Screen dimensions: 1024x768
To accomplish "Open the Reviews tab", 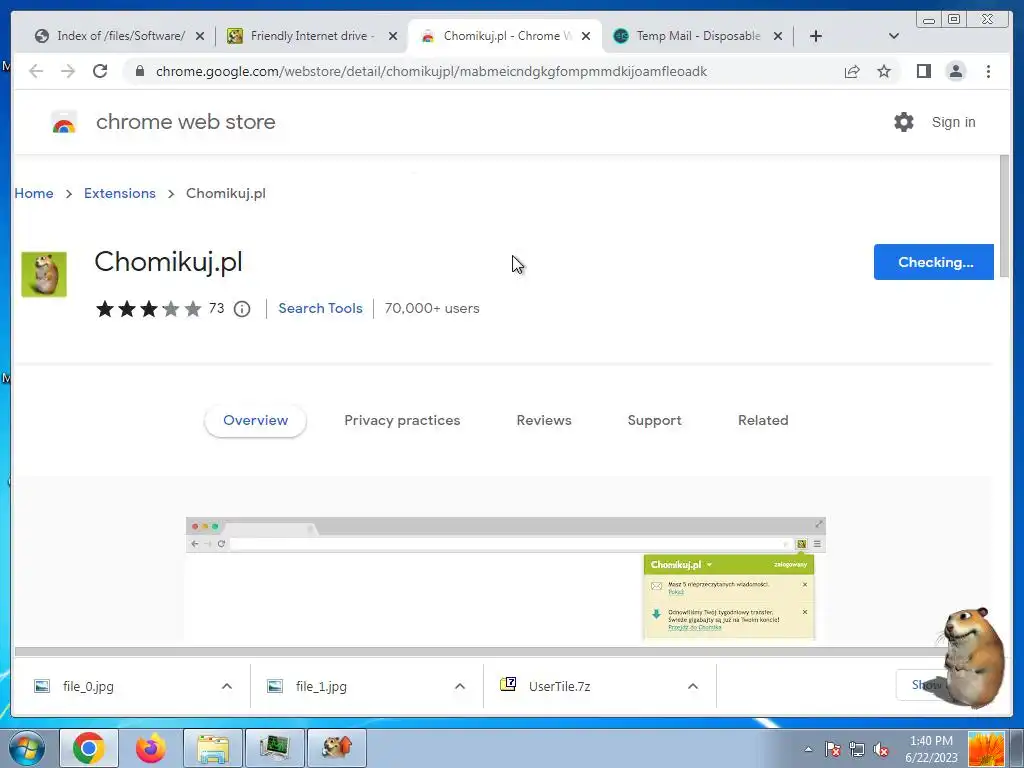I will coord(544,421).
